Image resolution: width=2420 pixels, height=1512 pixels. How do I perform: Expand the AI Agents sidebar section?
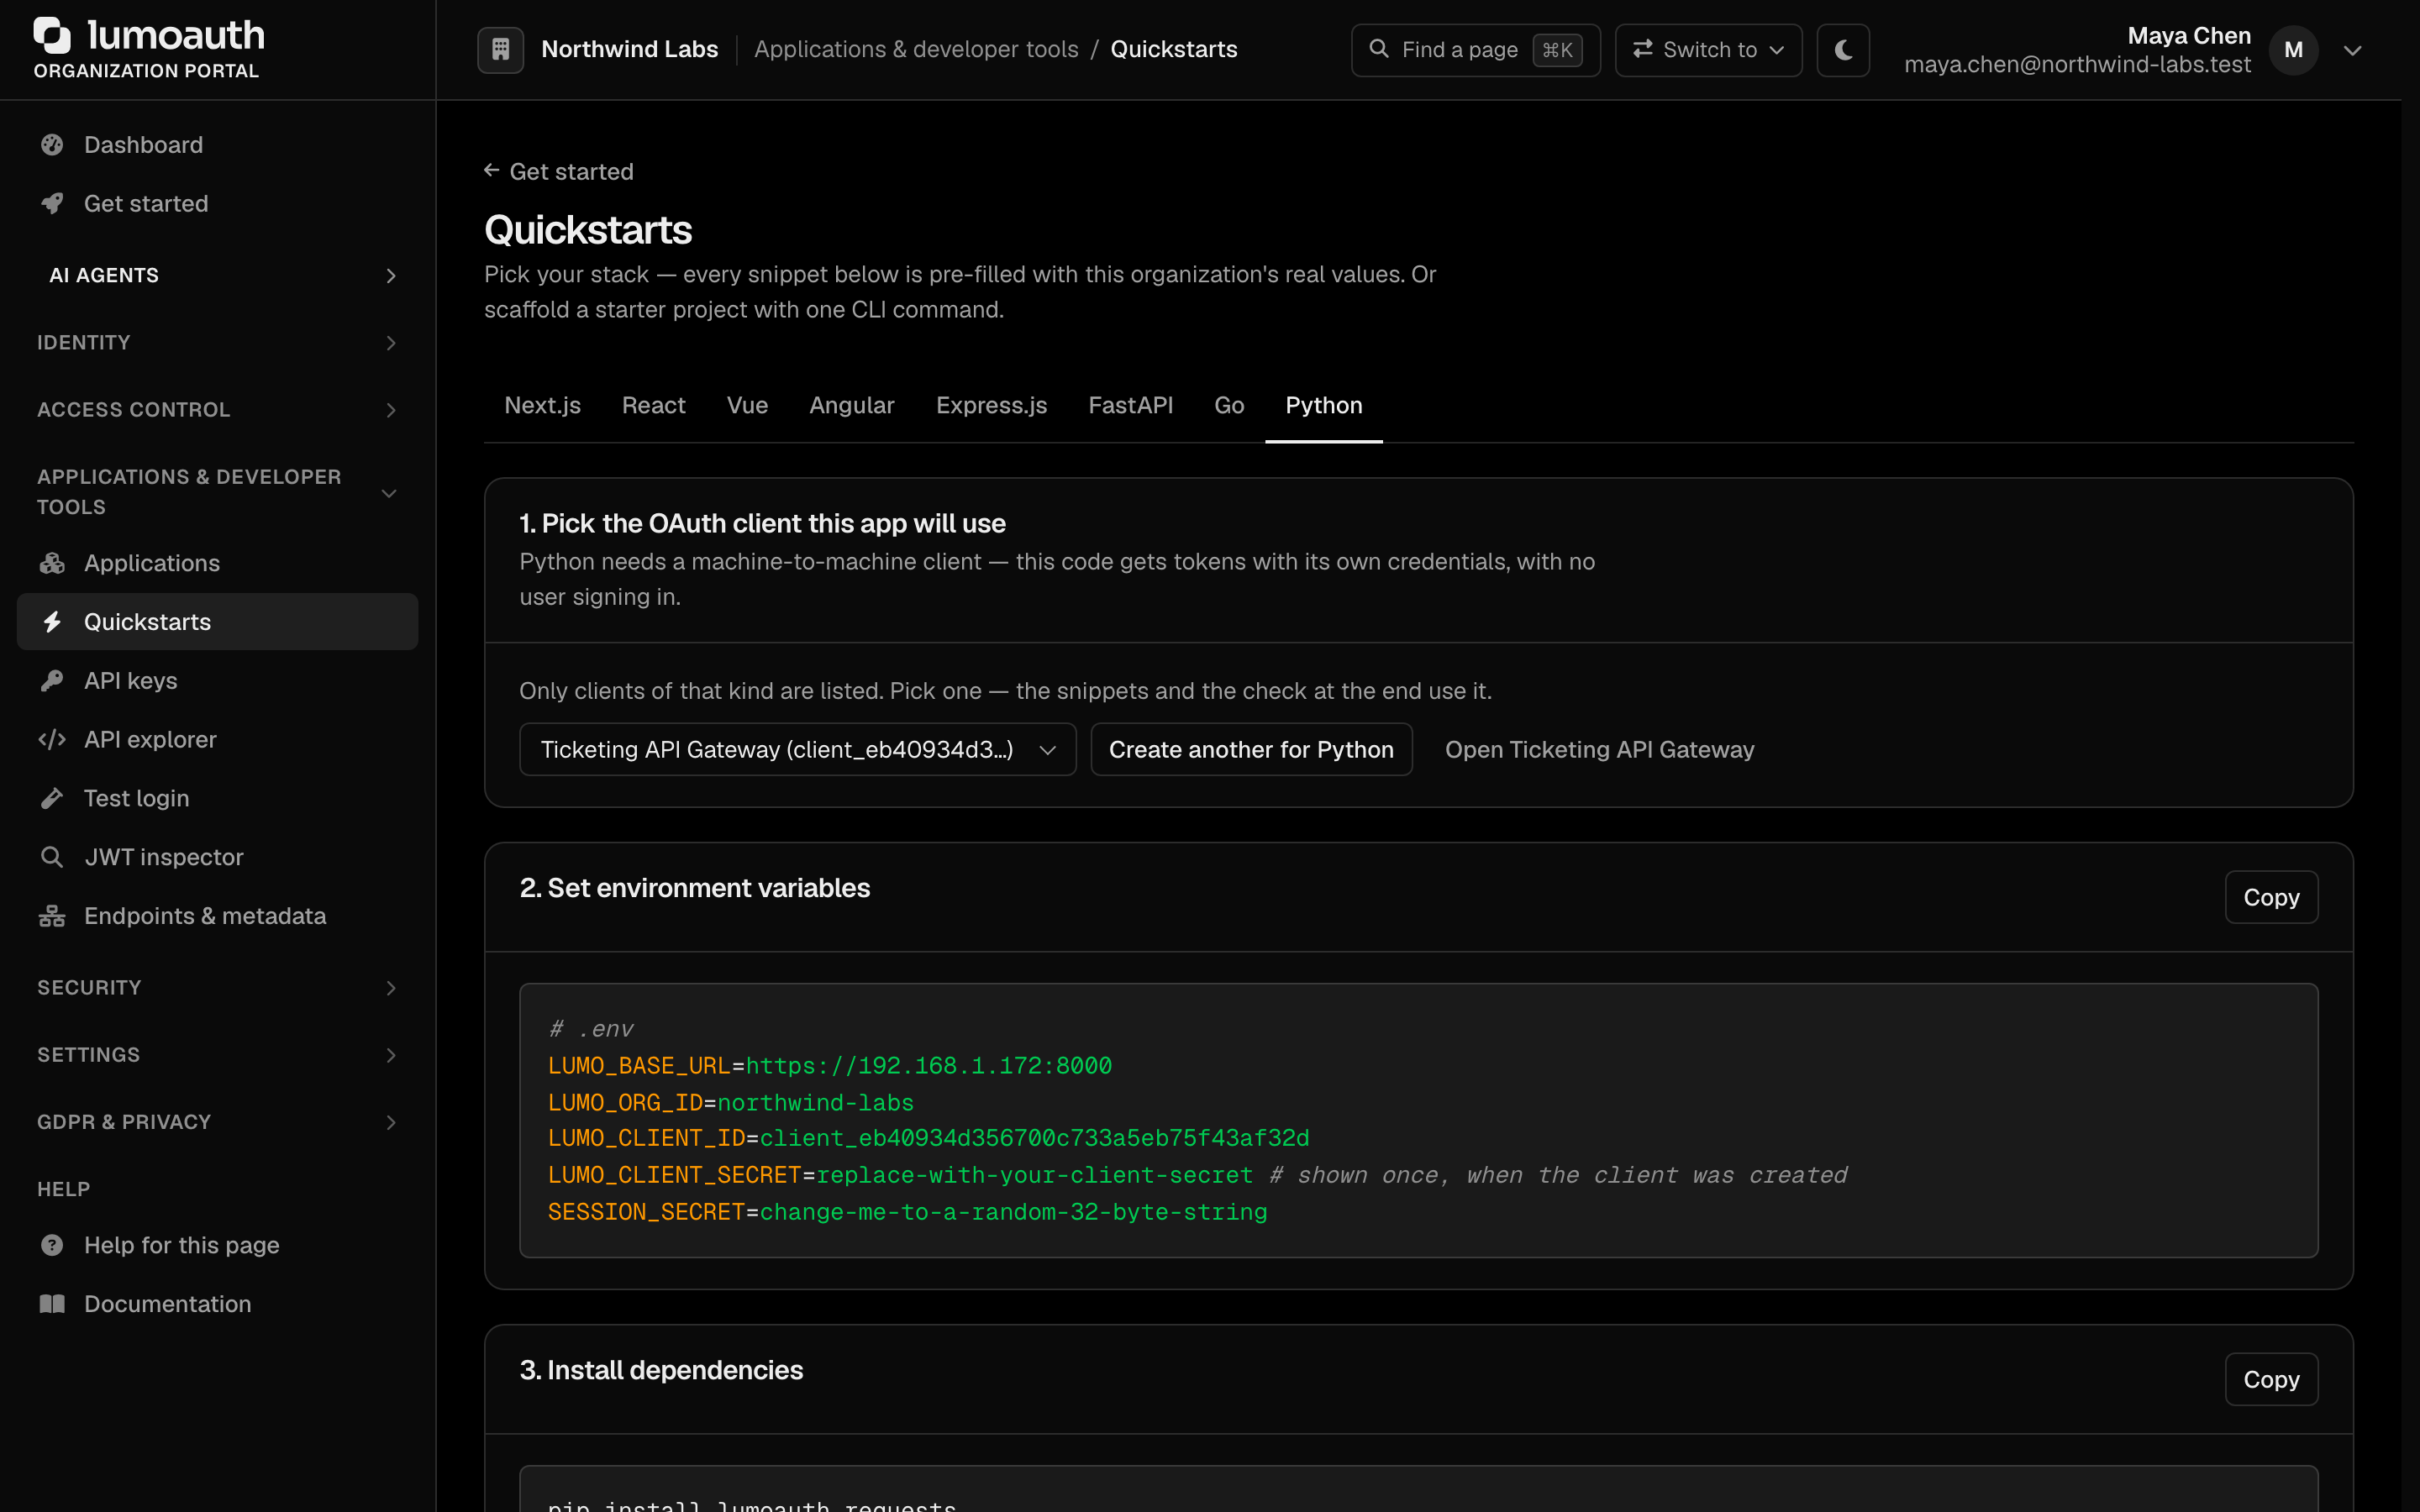(x=218, y=275)
